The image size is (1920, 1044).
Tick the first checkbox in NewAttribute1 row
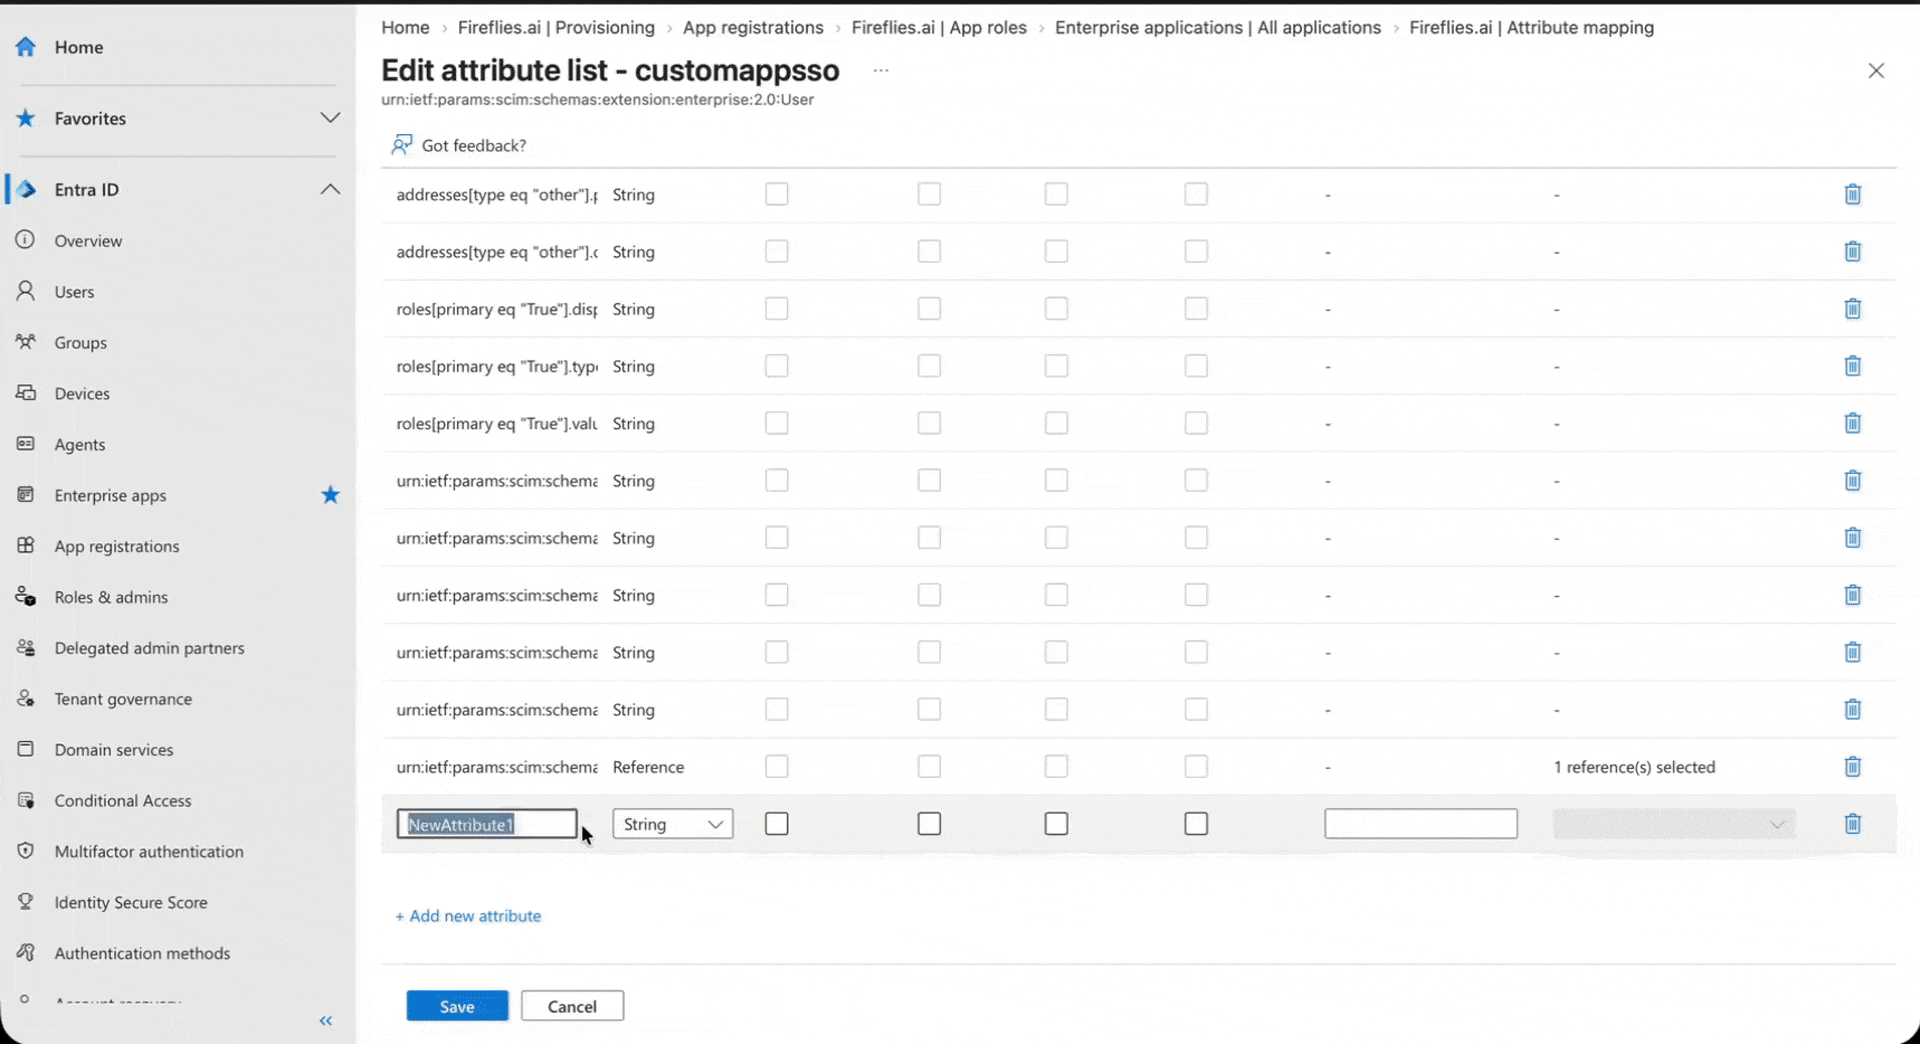(x=777, y=824)
